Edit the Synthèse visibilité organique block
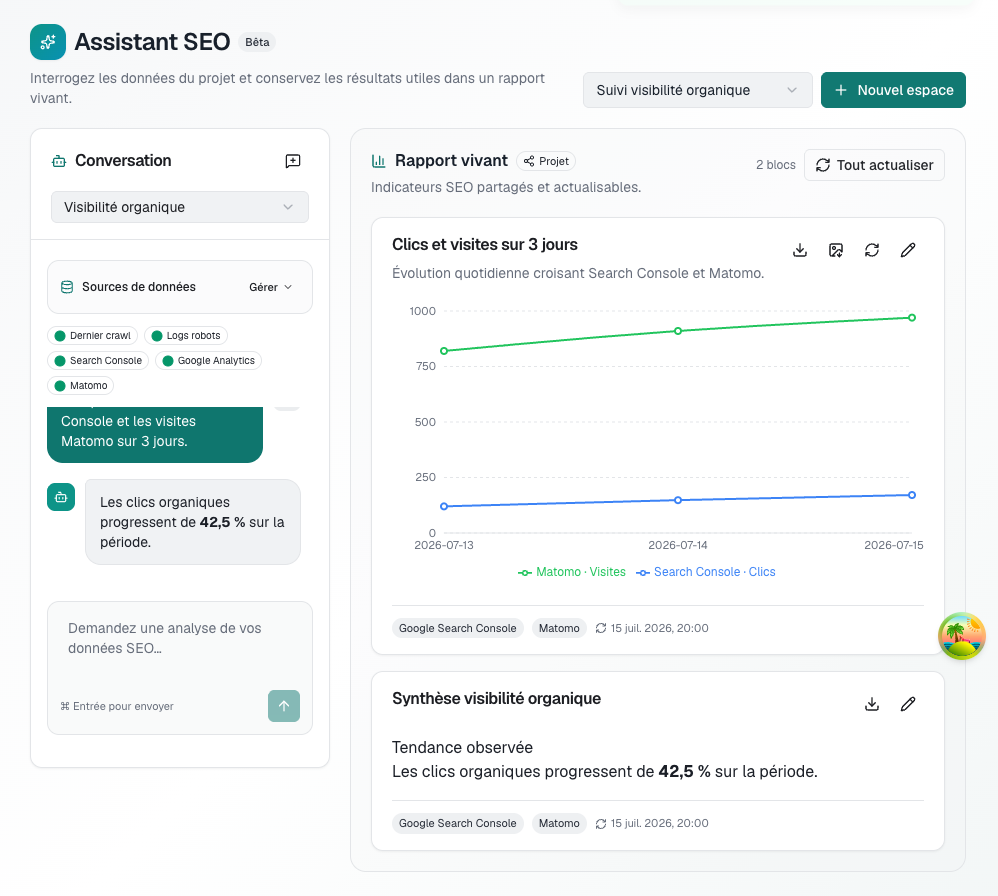Screen dimensions: 998x896 908,704
